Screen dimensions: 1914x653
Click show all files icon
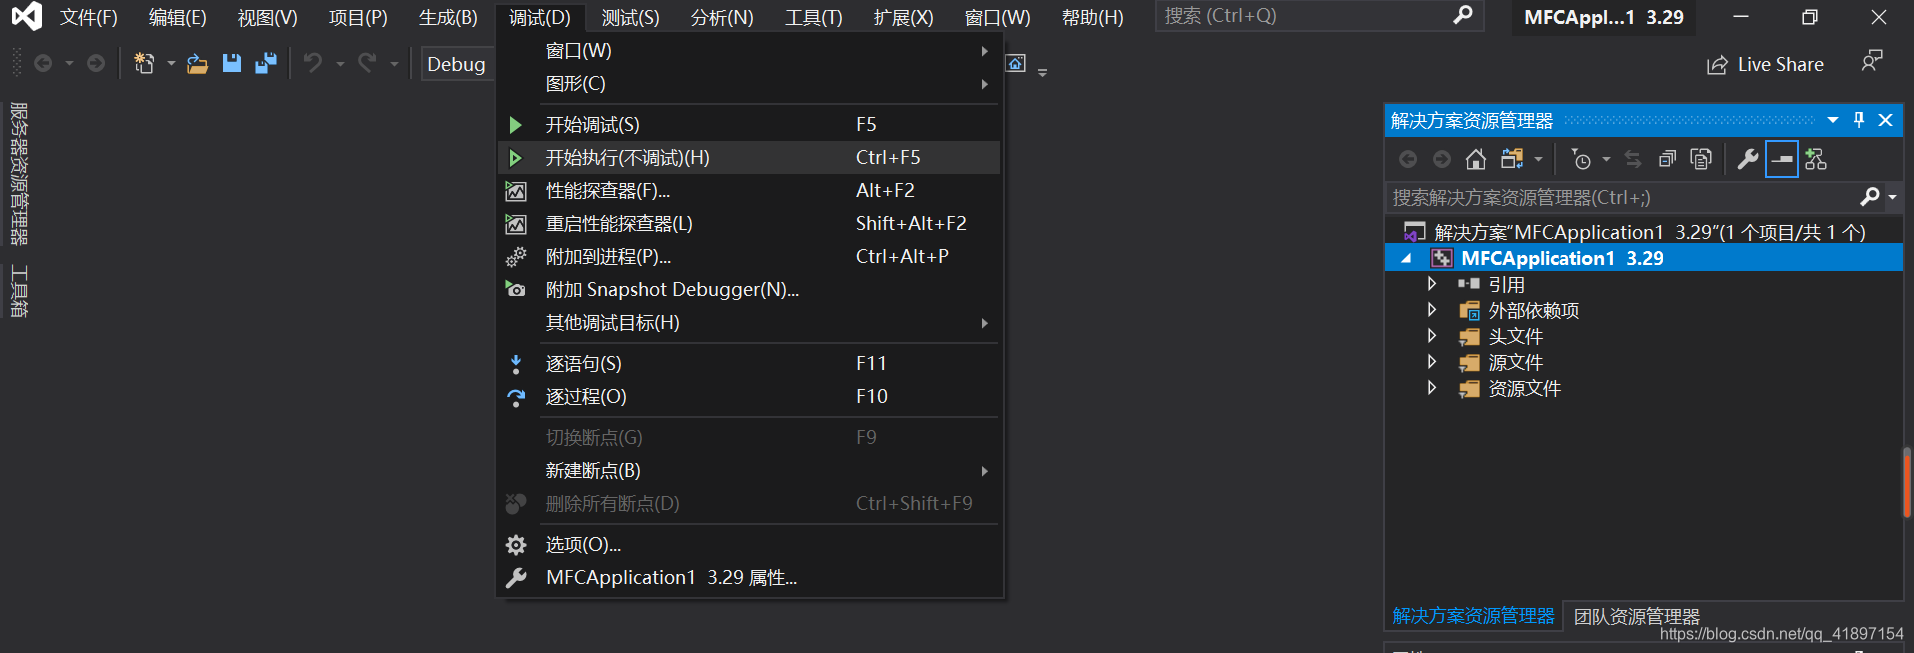(x=1701, y=159)
